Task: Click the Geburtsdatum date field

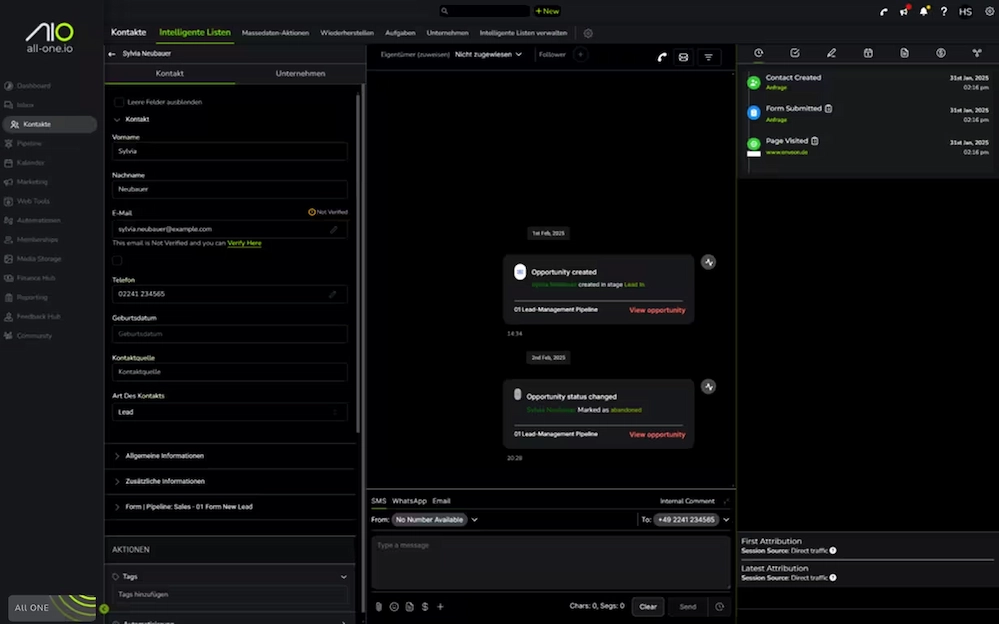Action: click(229, 334)
